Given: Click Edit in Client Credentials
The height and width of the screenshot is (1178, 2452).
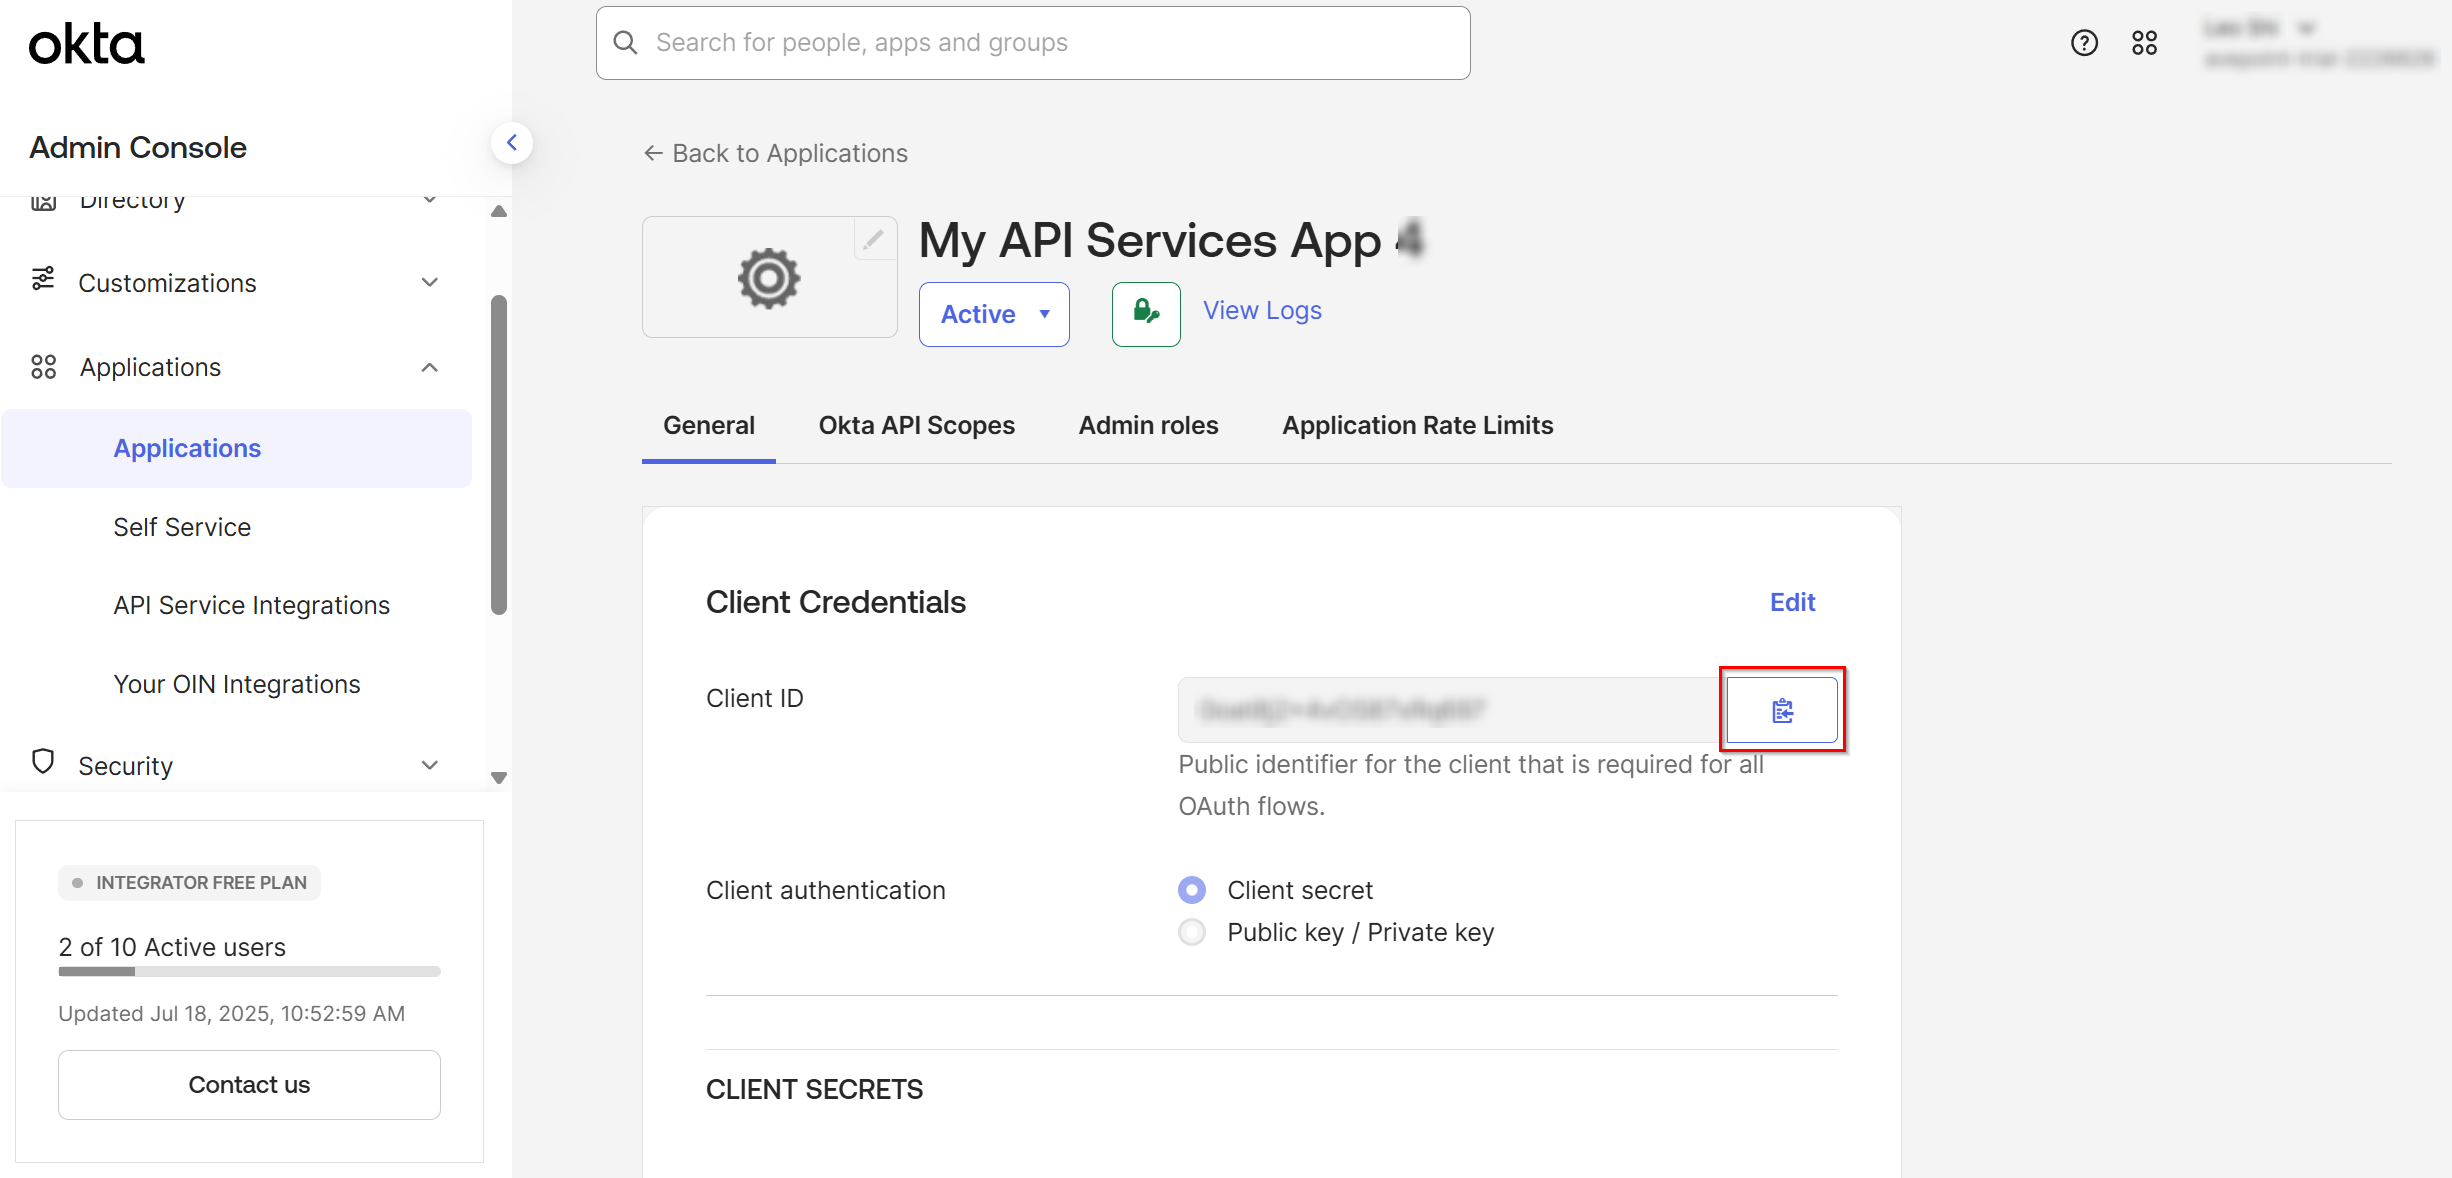Looking at the screenshot, I should pos(1792,602).
